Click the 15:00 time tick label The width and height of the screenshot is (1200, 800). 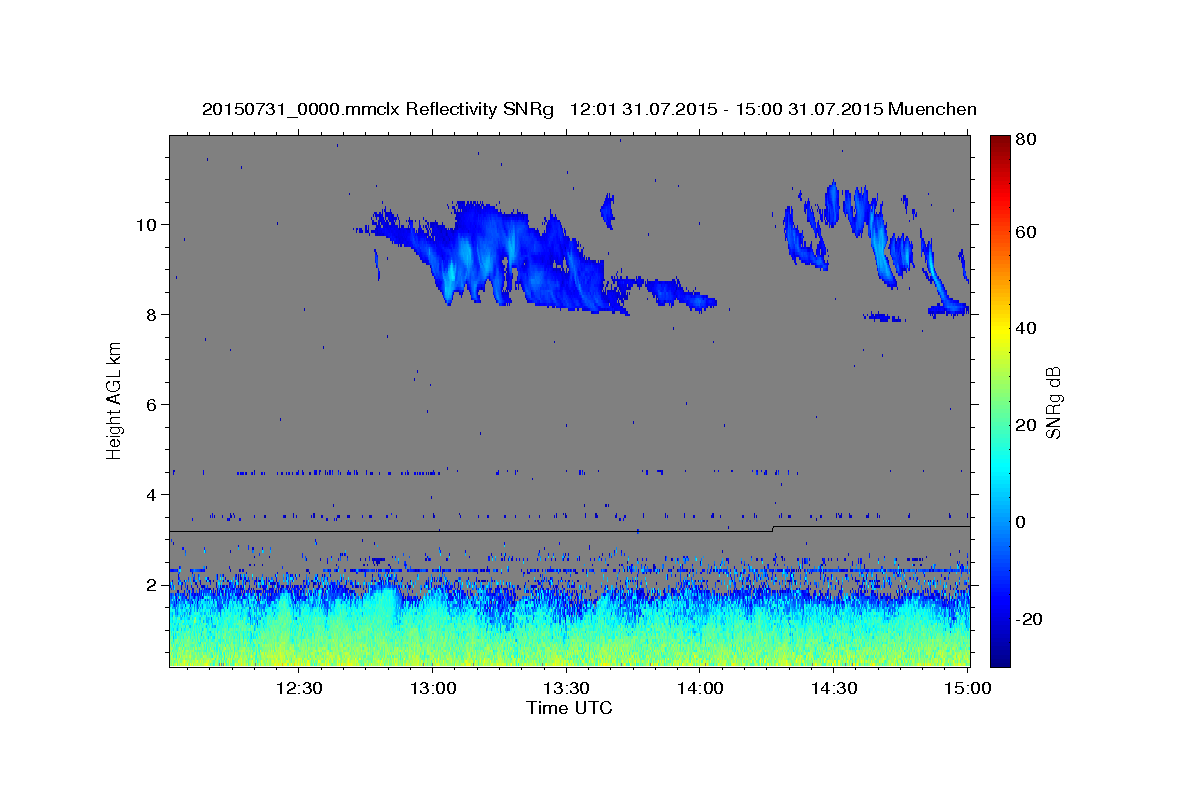tap(968, 689)
